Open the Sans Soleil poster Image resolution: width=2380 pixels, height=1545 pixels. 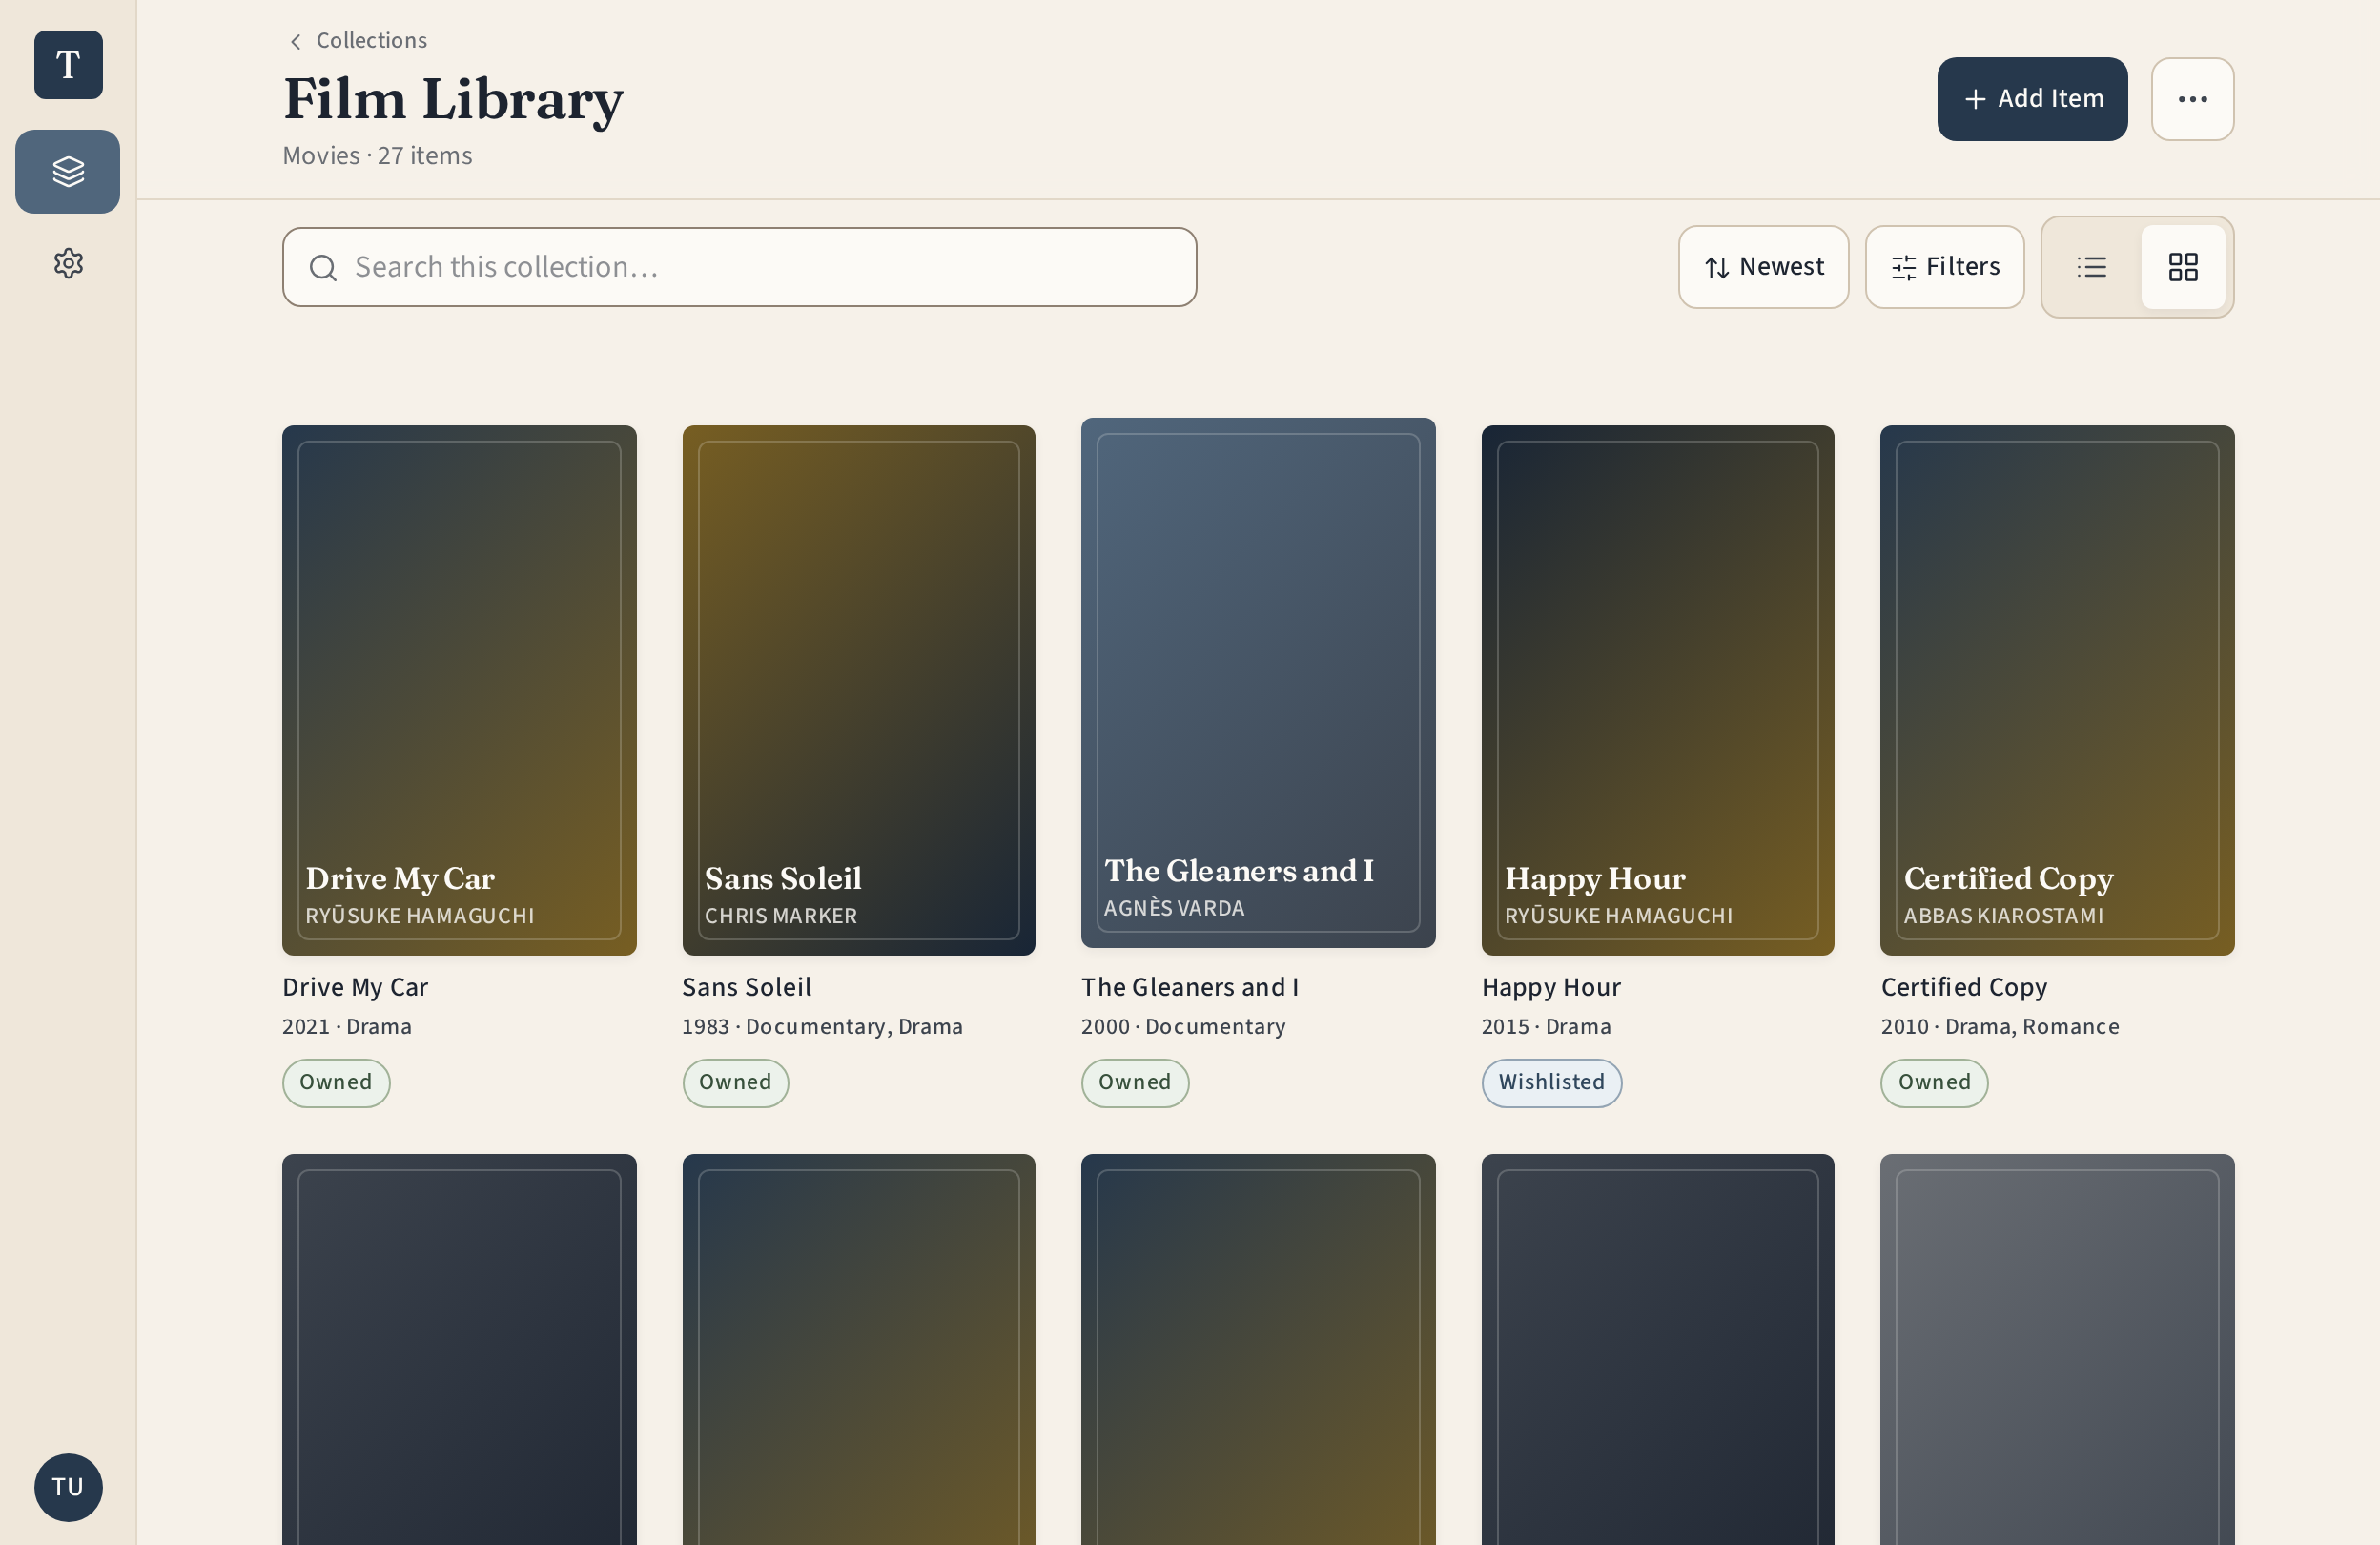(858, 690)
